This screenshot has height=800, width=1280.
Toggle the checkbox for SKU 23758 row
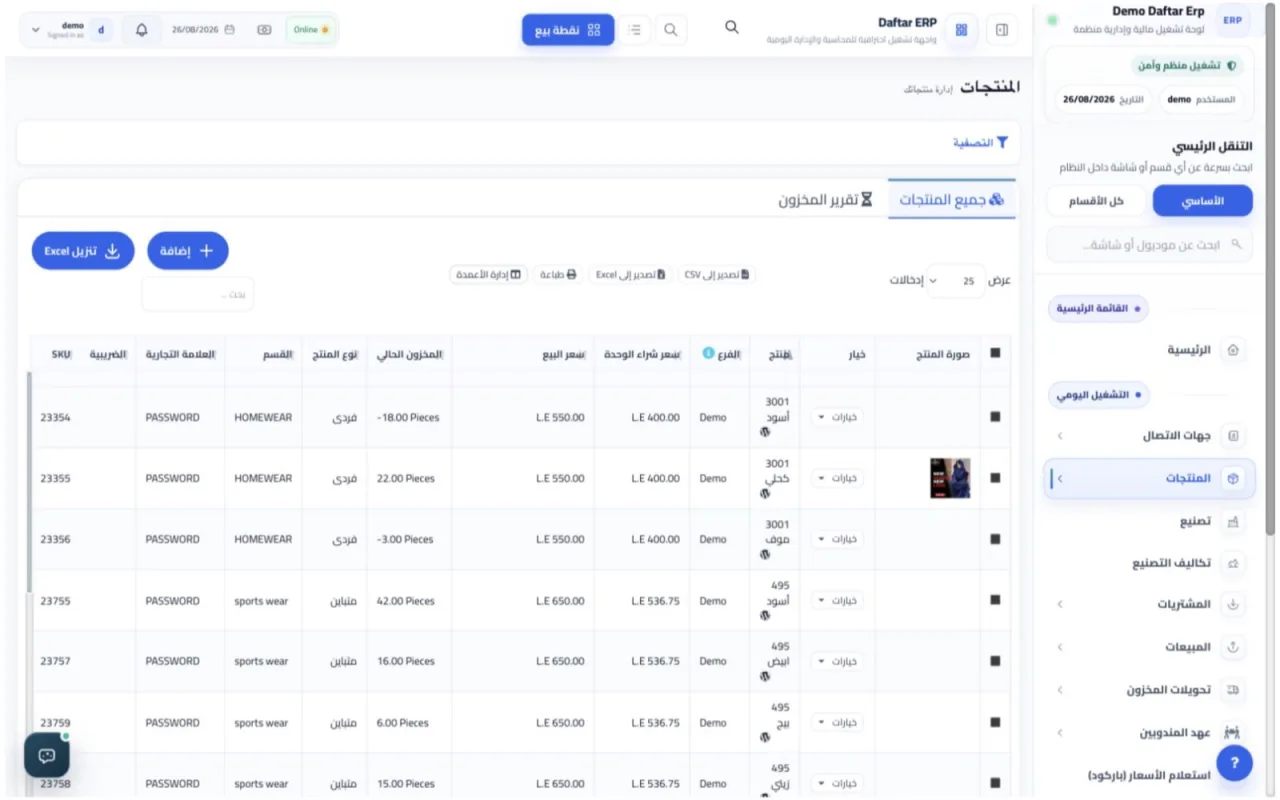tap(995, 783)
